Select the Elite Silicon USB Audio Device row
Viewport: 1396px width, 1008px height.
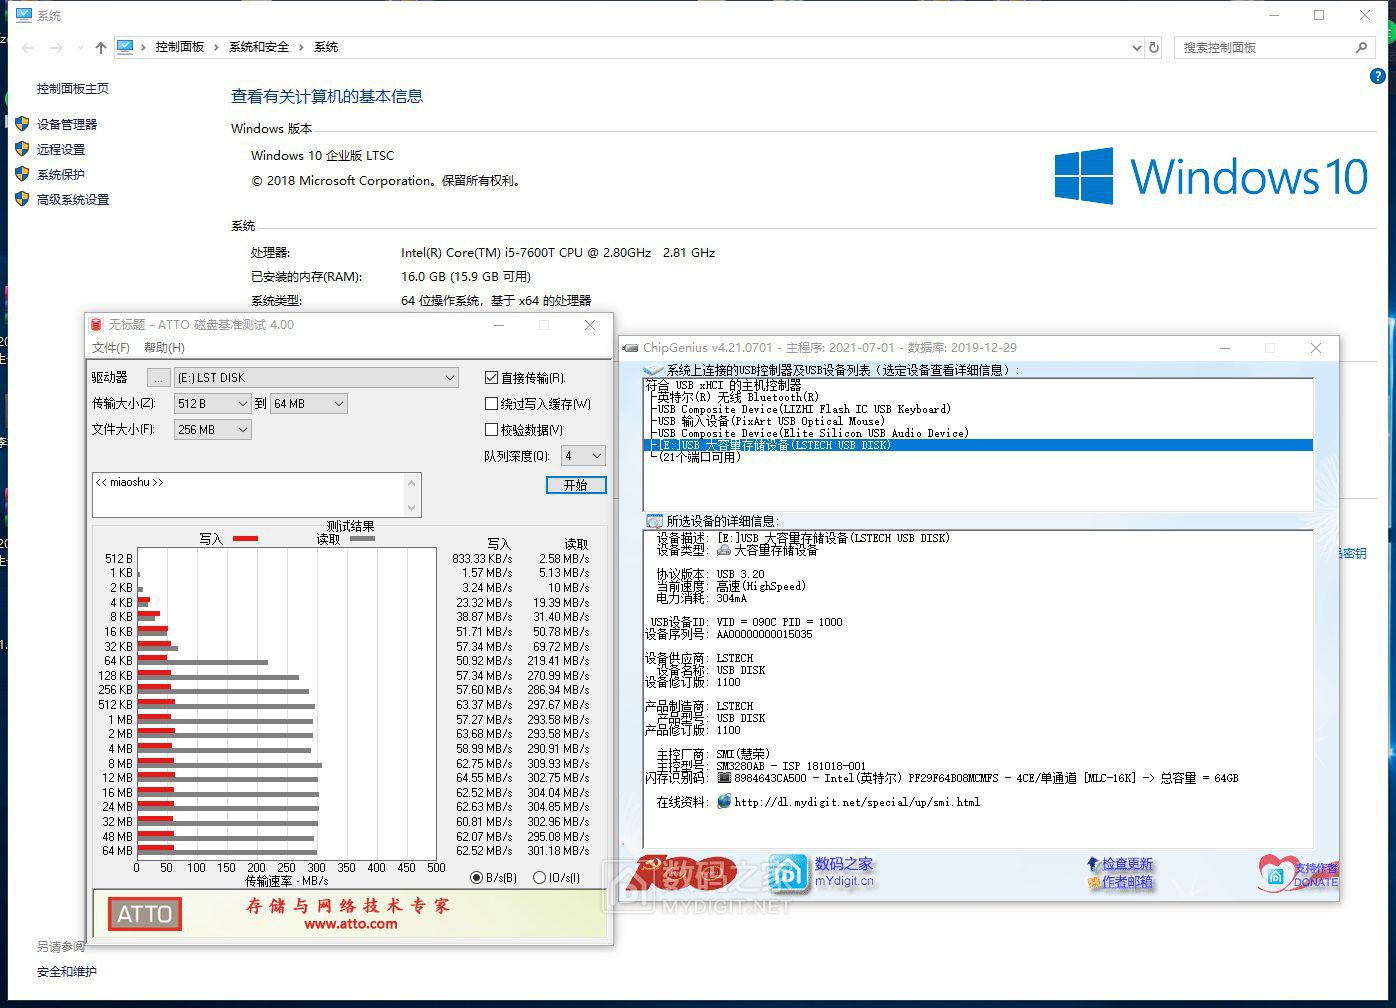click(813, 433)
